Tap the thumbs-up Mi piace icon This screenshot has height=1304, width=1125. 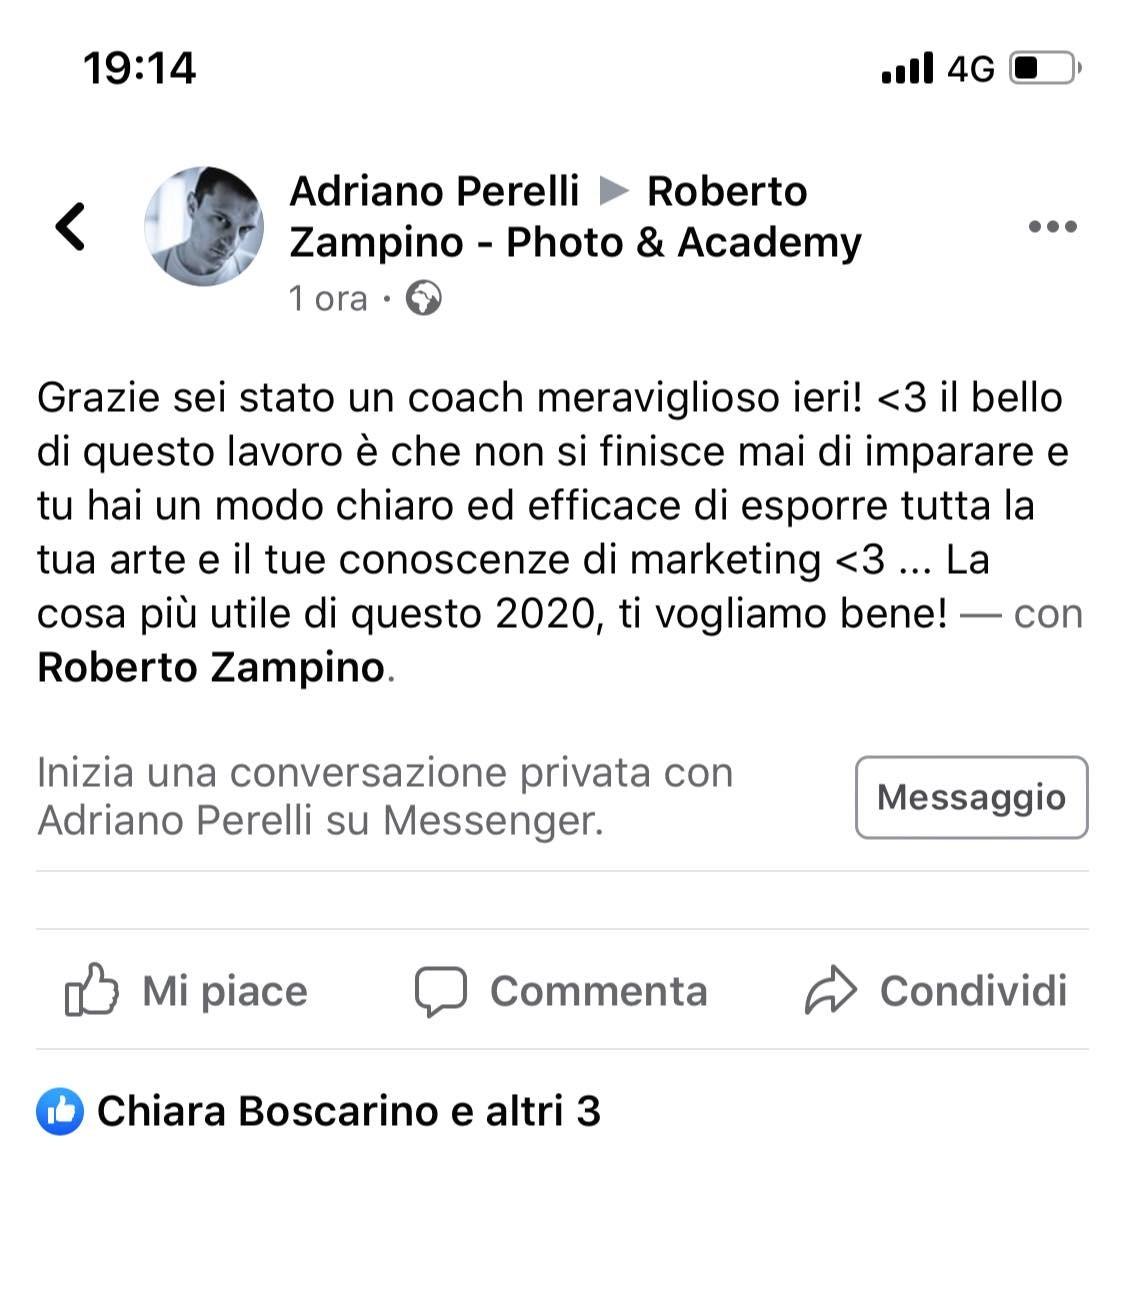[91, 990]
